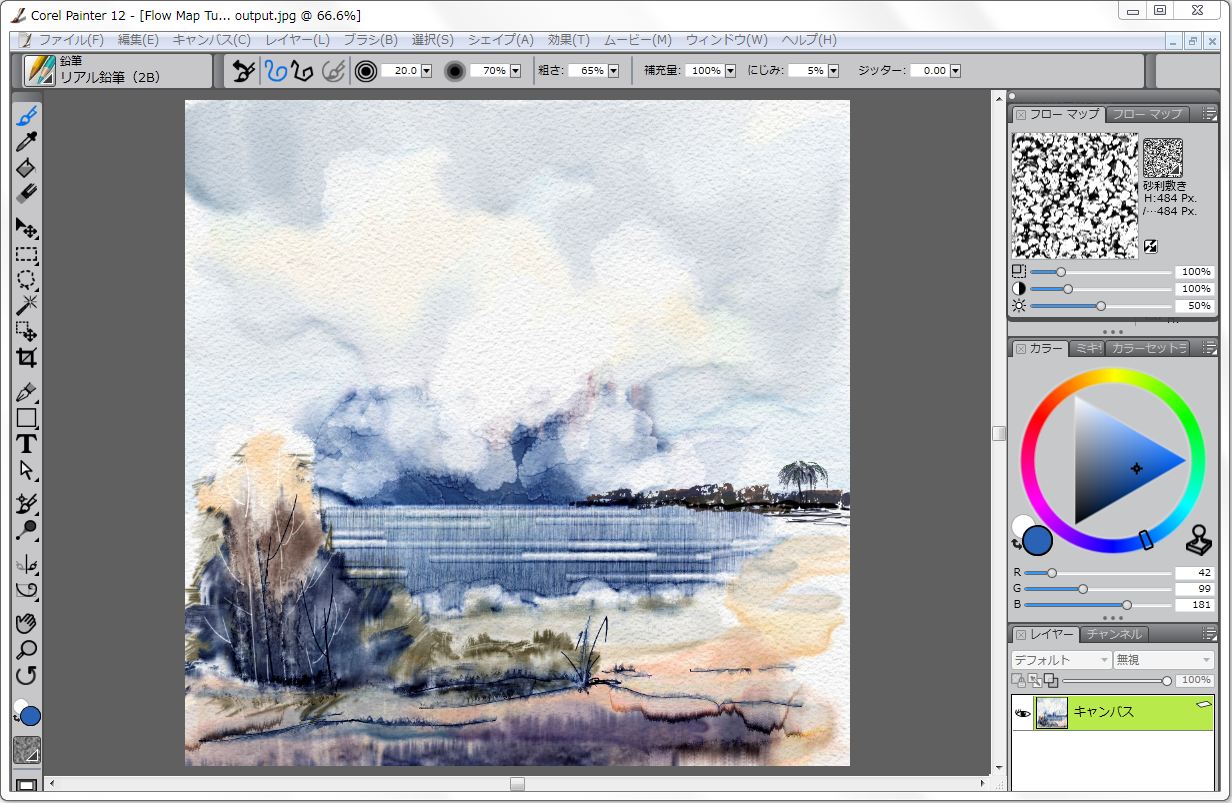
Task: Expand the 無視 composite depth dropdown
Action: tap(1163, 660)
